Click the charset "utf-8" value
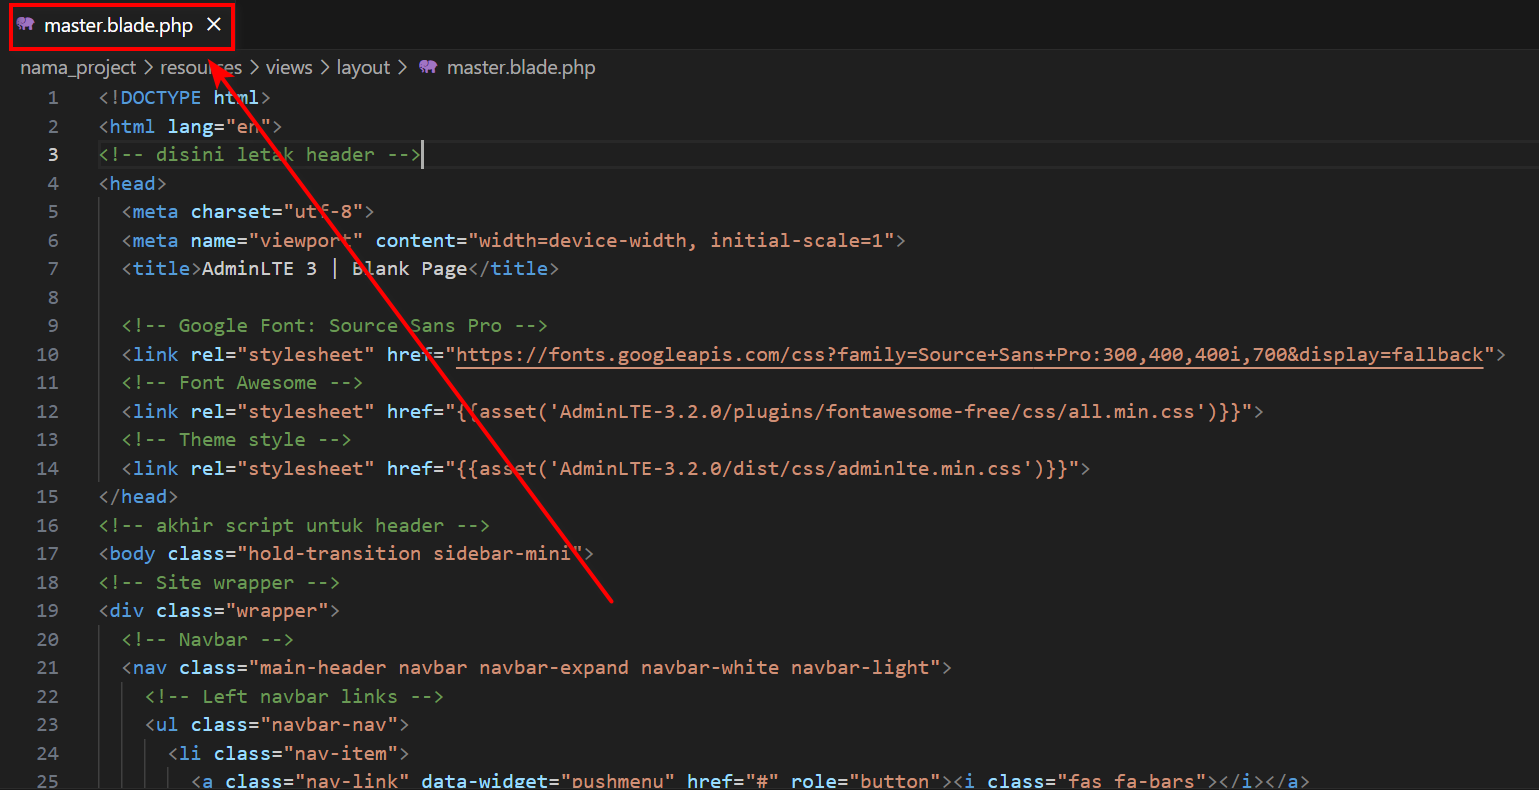1539x790 pixels. 323,212
